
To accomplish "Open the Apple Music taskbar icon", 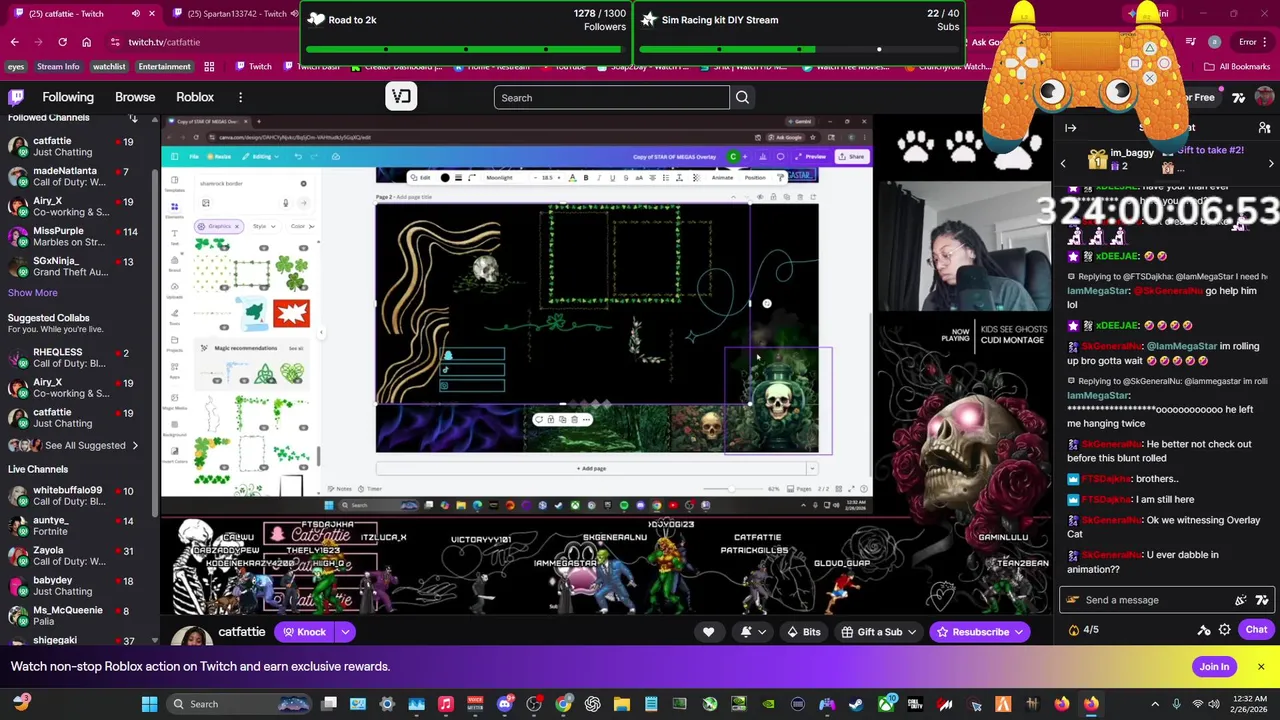I will coord(446,704).
